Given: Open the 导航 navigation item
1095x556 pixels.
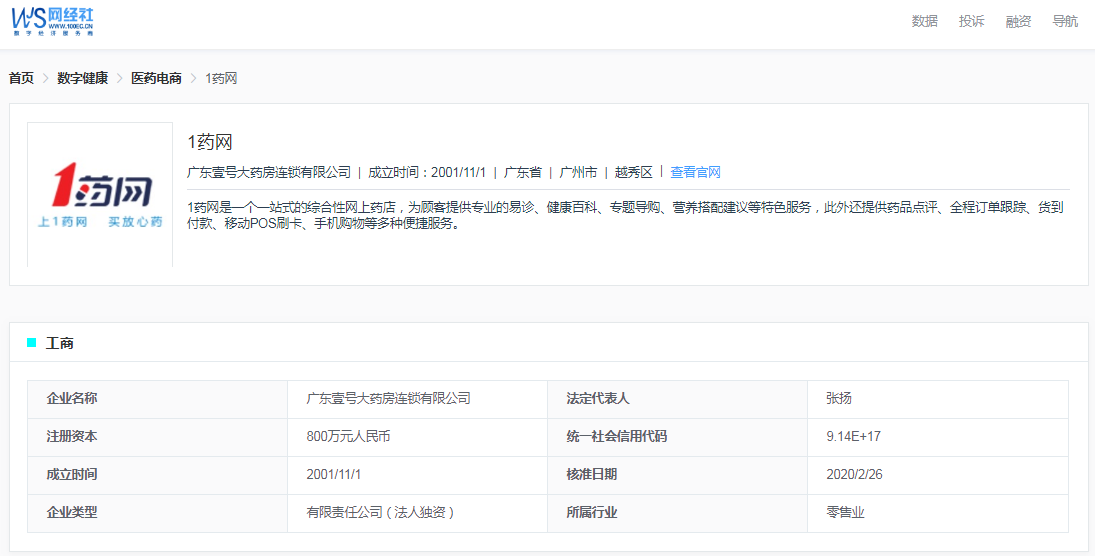Looking at the screenshot, I should coord(1065,22).
